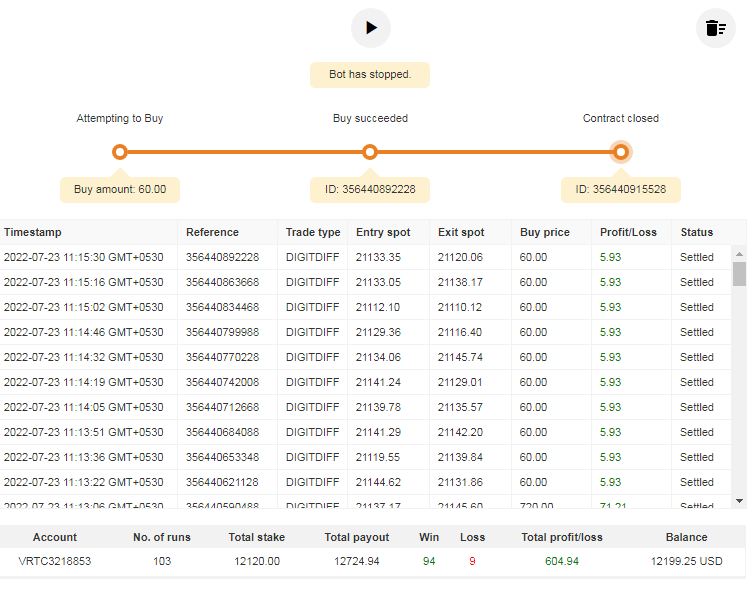This screenshot has width=754, height=589.
Task: Click the clear statistics trash icon
Action: [x=715, y=28]
